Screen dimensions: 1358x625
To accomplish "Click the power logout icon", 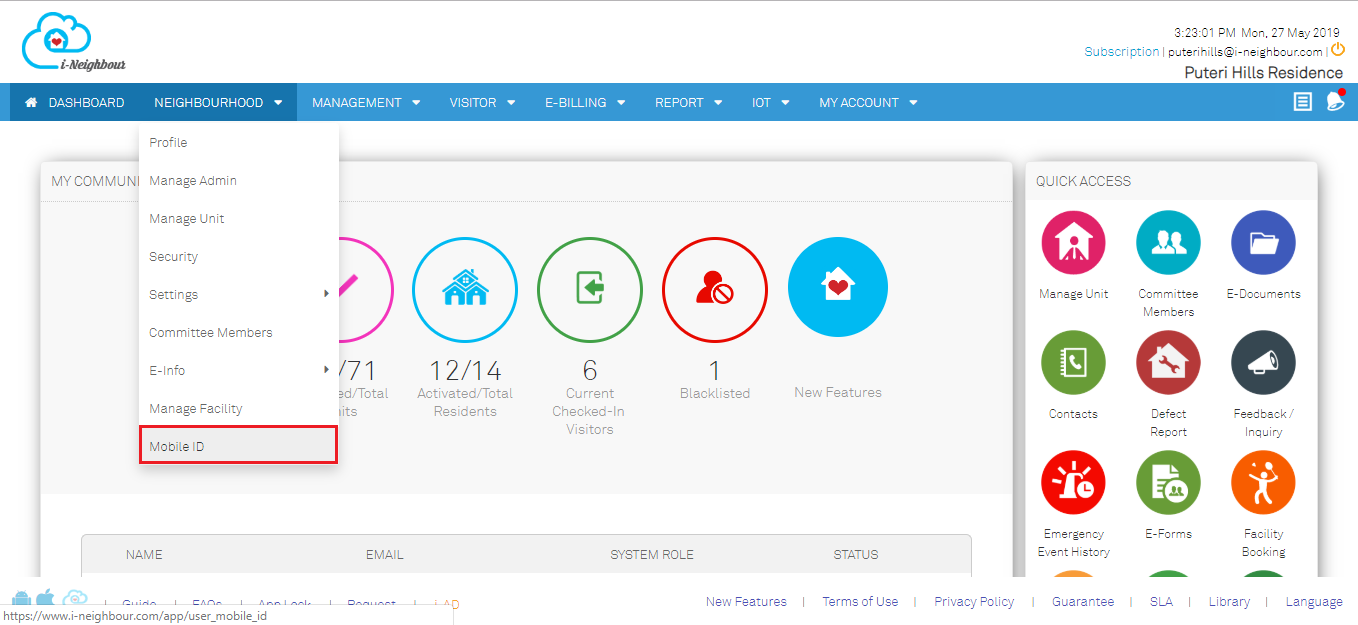I will point(1338,48).
